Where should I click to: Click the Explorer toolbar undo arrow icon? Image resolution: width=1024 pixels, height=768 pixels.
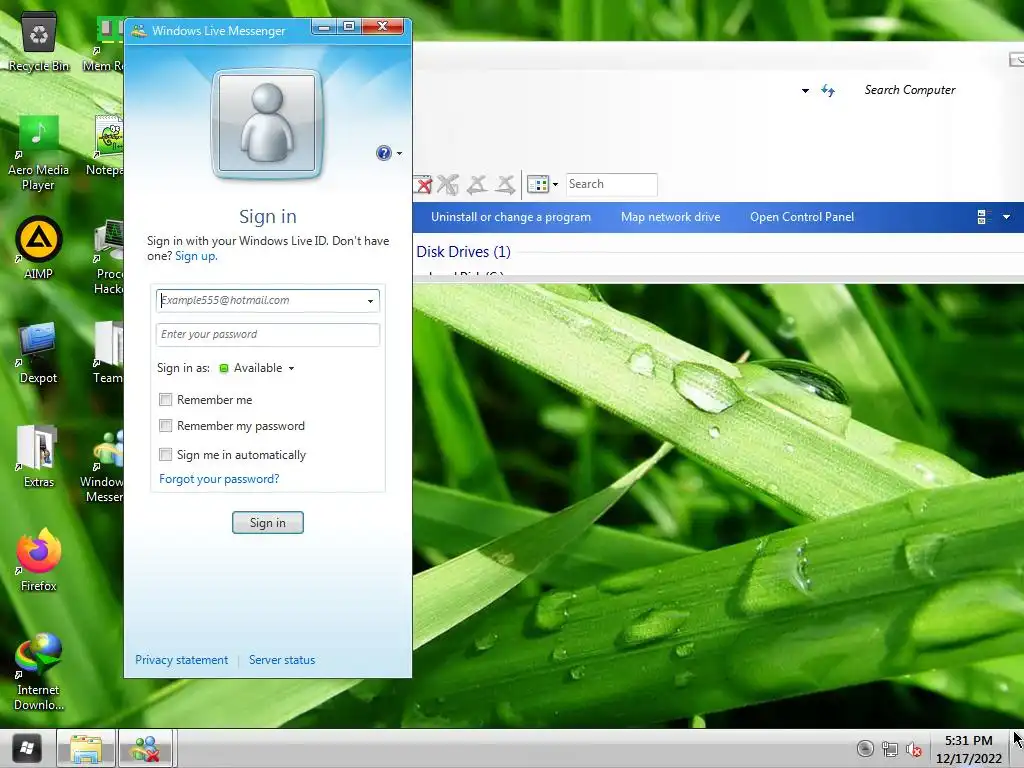click(x=477, y=185)
